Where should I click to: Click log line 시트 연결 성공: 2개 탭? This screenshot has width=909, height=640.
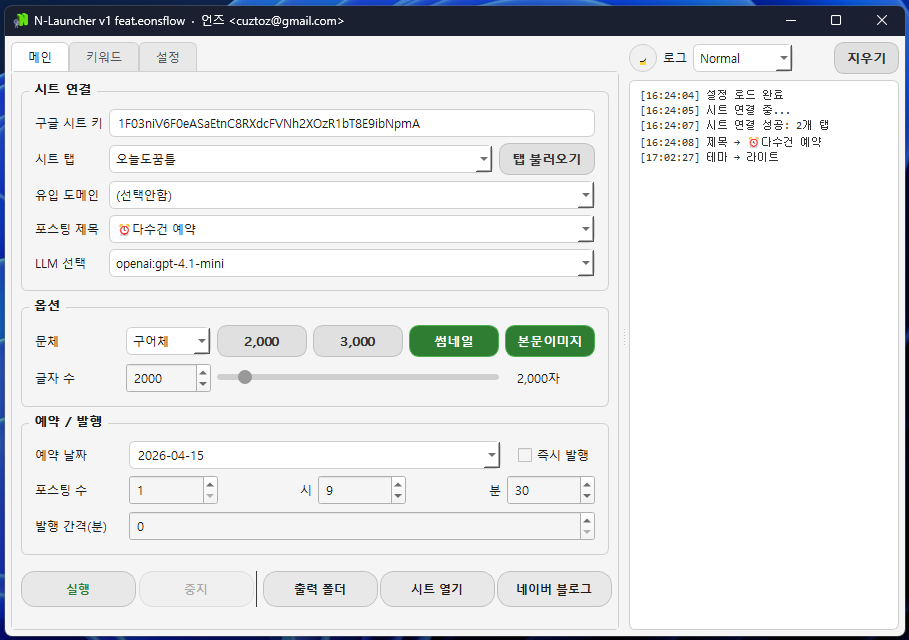pos(734,125)
